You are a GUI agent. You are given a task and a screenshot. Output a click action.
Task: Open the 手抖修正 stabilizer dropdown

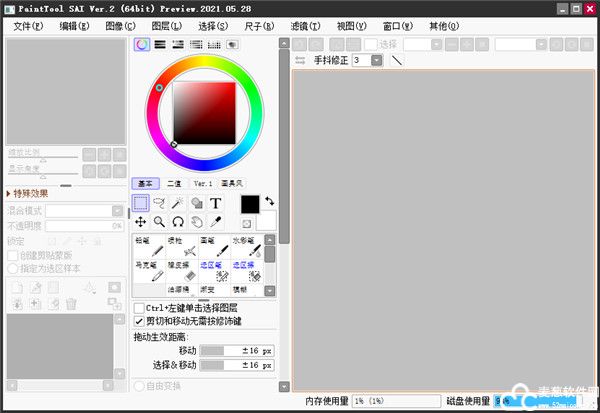pyautogui.click(x=376, y=60)
